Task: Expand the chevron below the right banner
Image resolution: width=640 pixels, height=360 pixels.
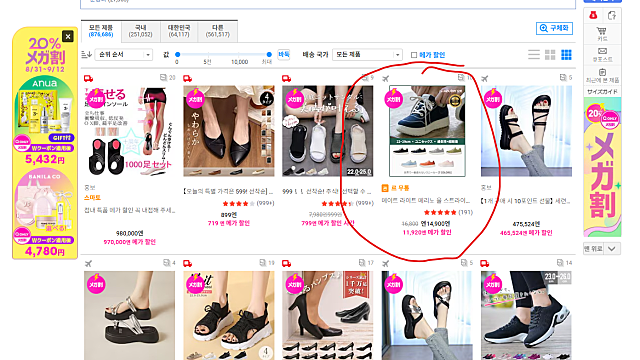Action: click(611, 249)
